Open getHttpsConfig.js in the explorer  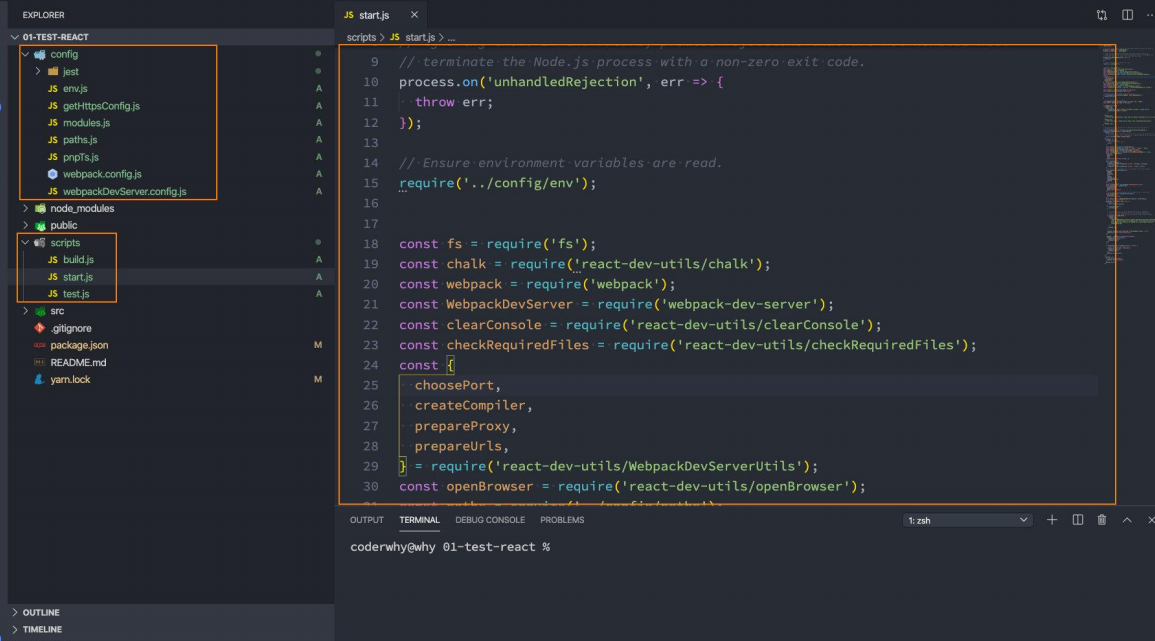tap(101, 106)
